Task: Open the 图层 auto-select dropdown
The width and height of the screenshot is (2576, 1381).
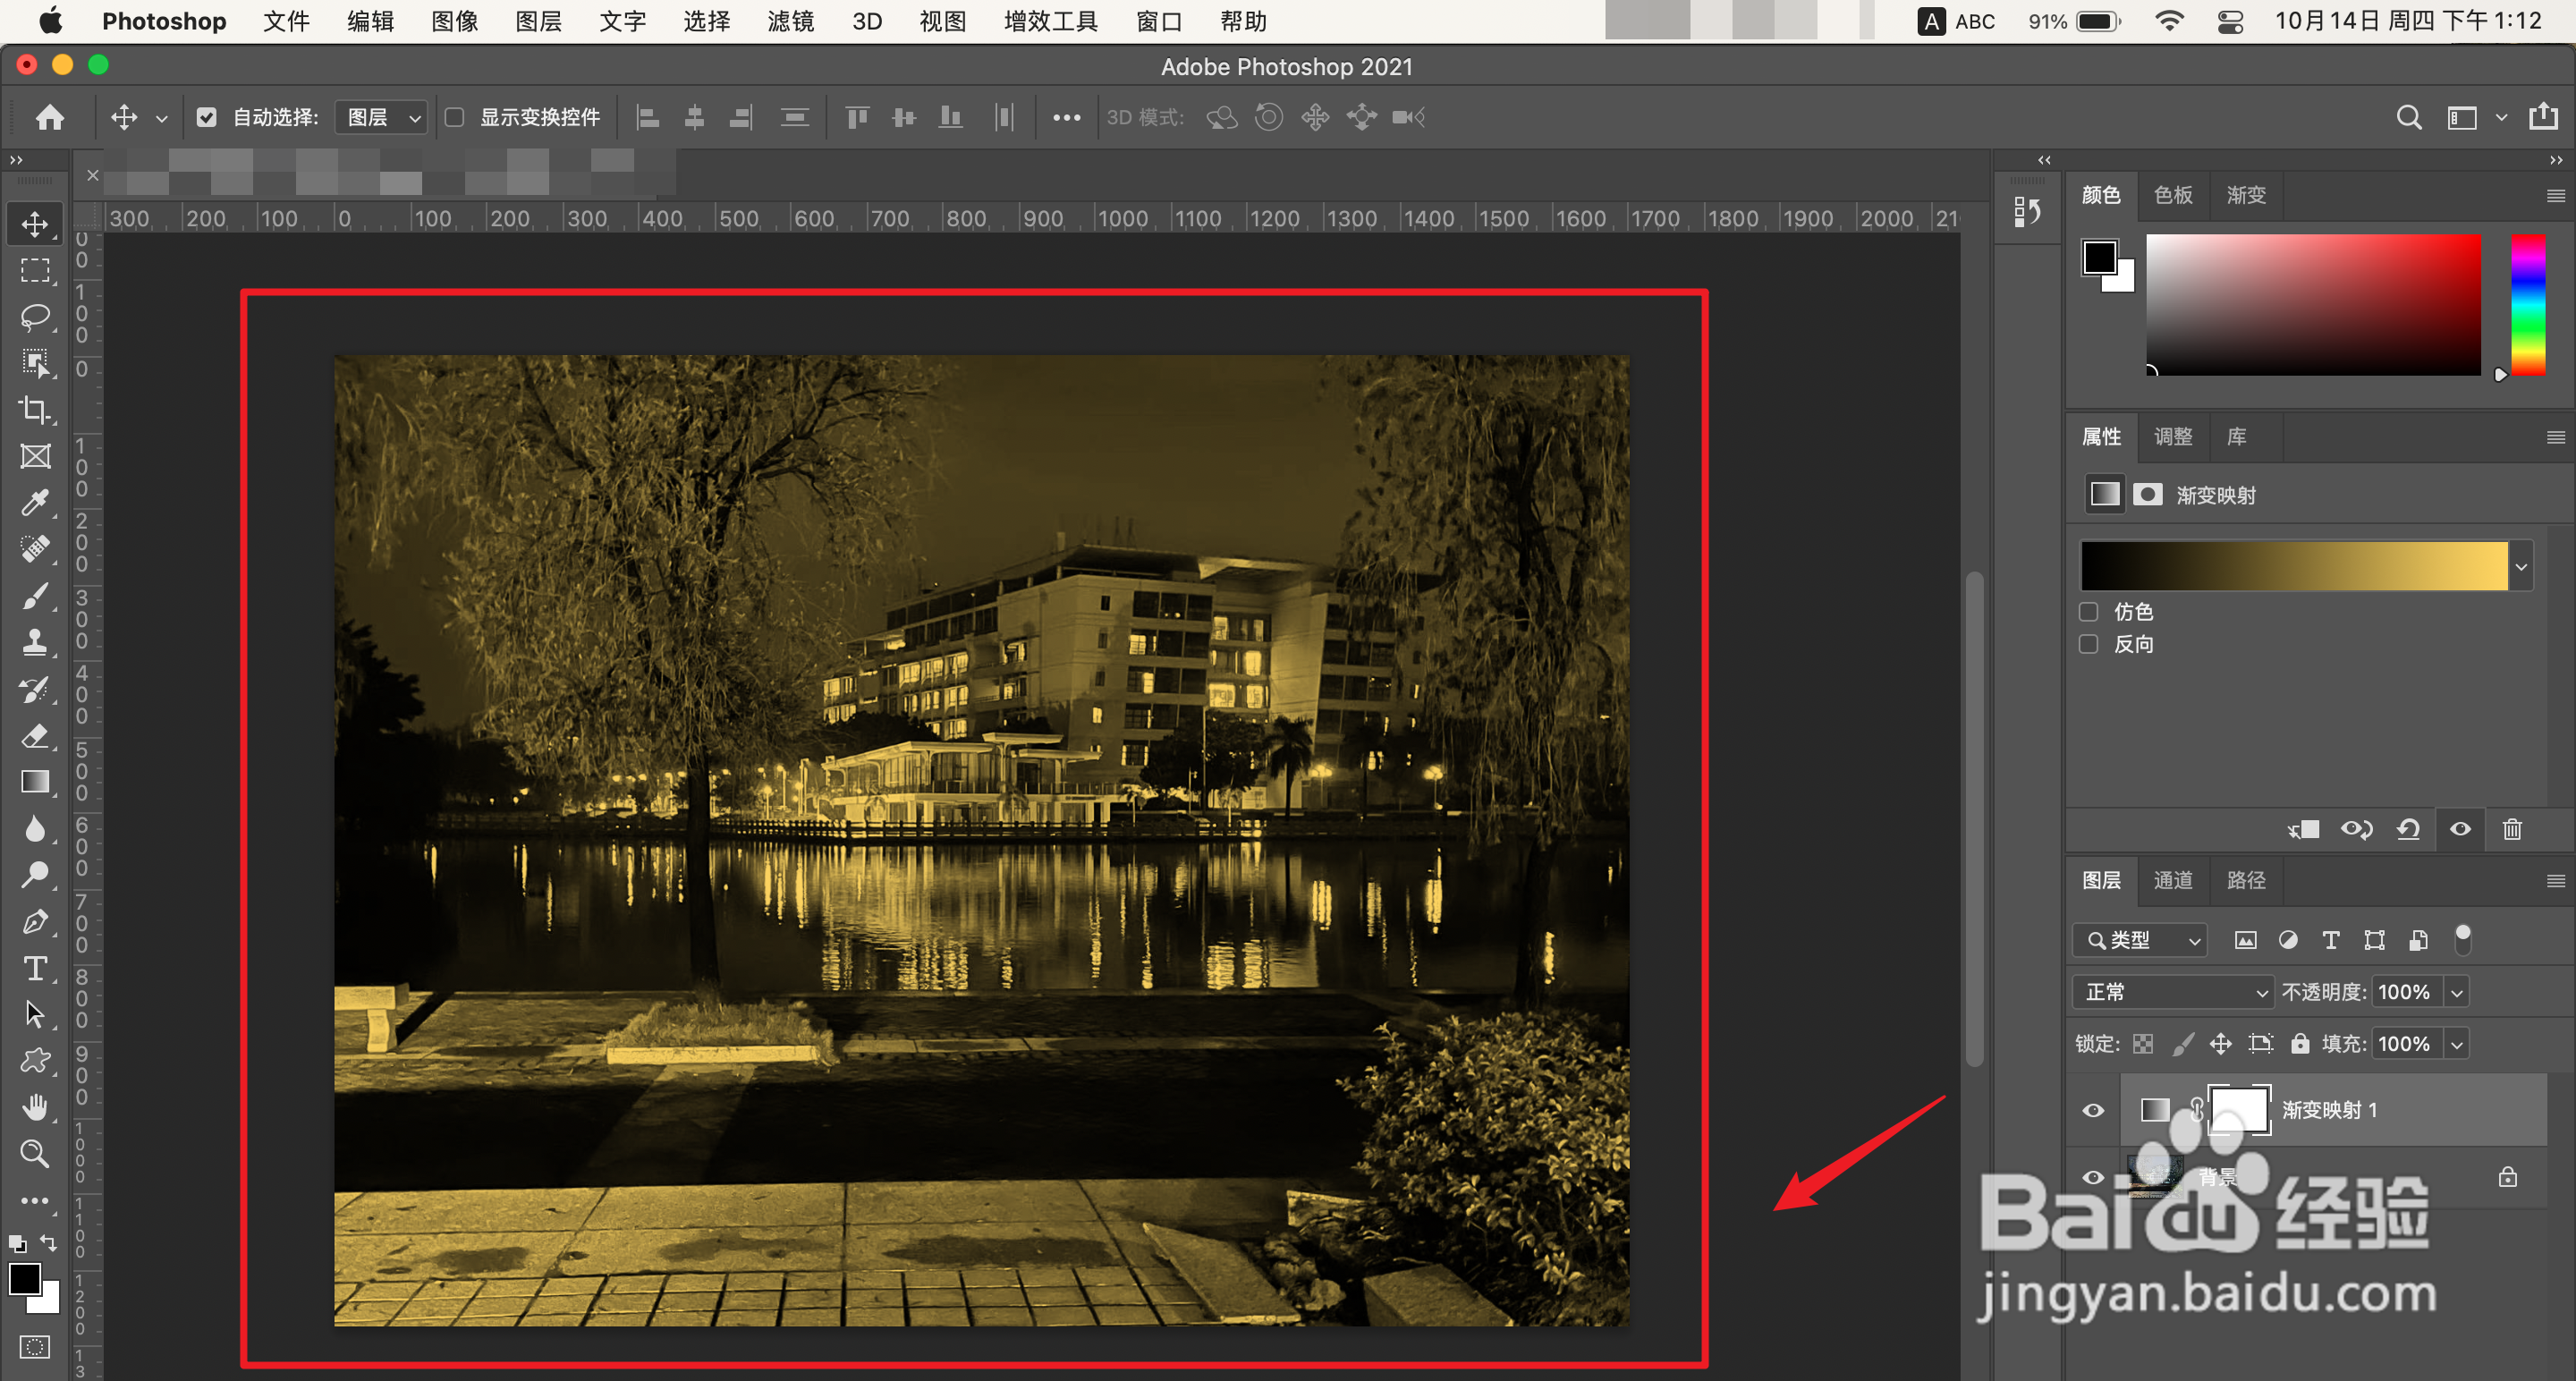Action: pos(383,118)
